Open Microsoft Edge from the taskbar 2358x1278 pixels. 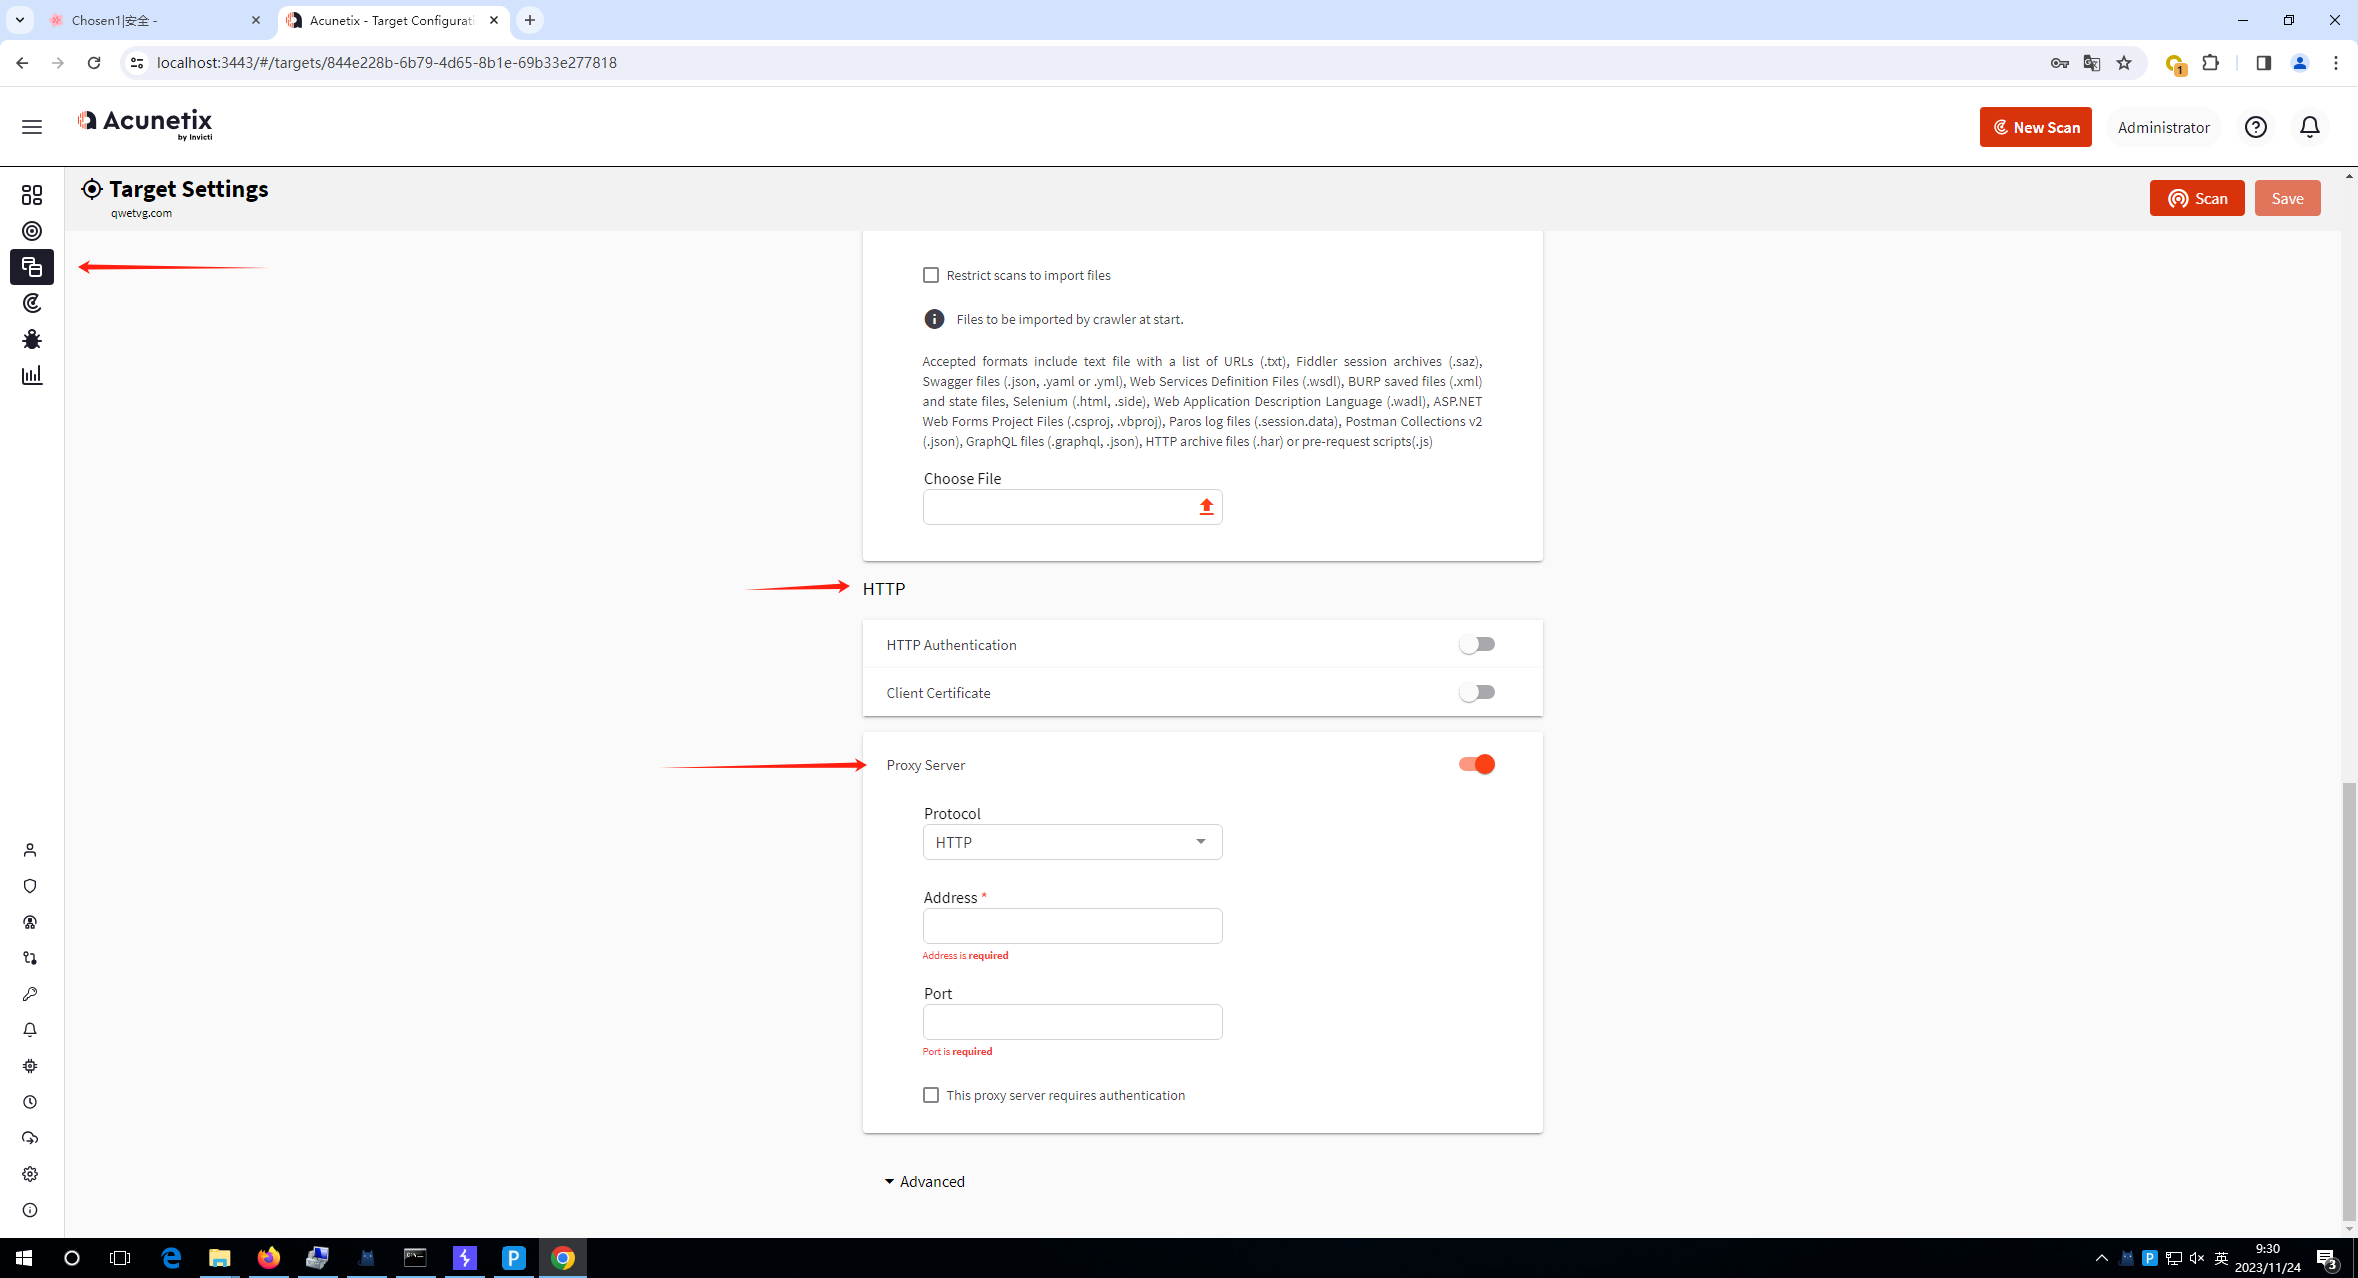[x=171, y=1258]
